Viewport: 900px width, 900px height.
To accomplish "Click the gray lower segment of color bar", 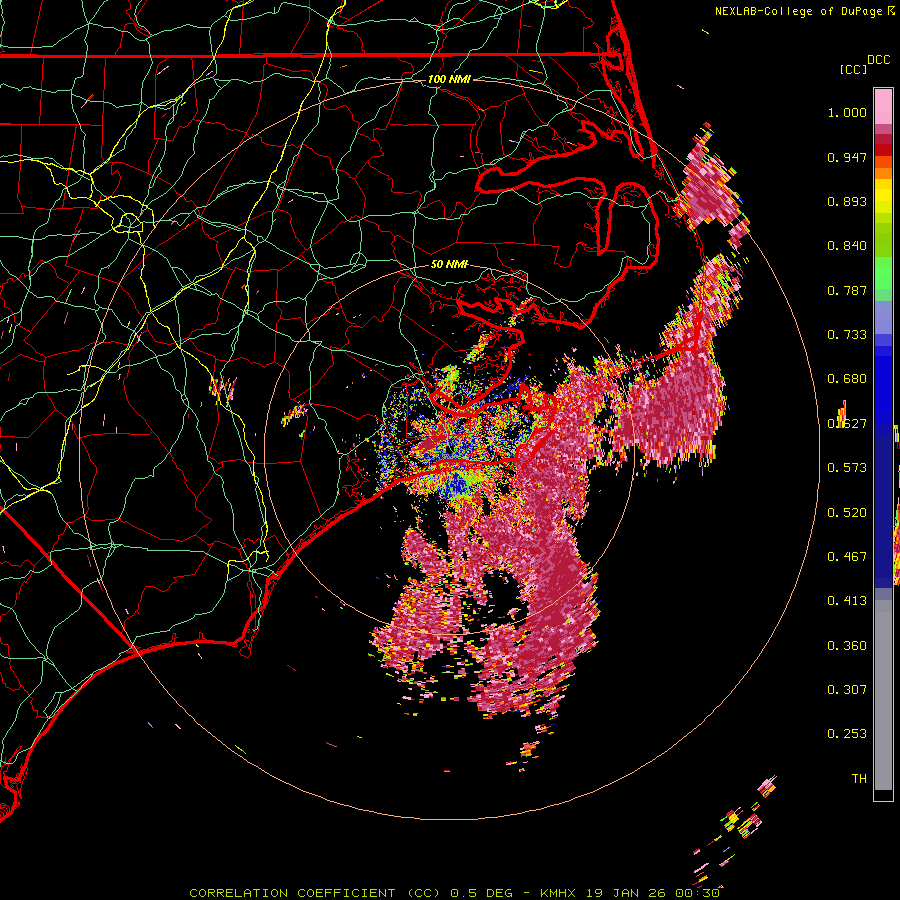I will point(883,695).
